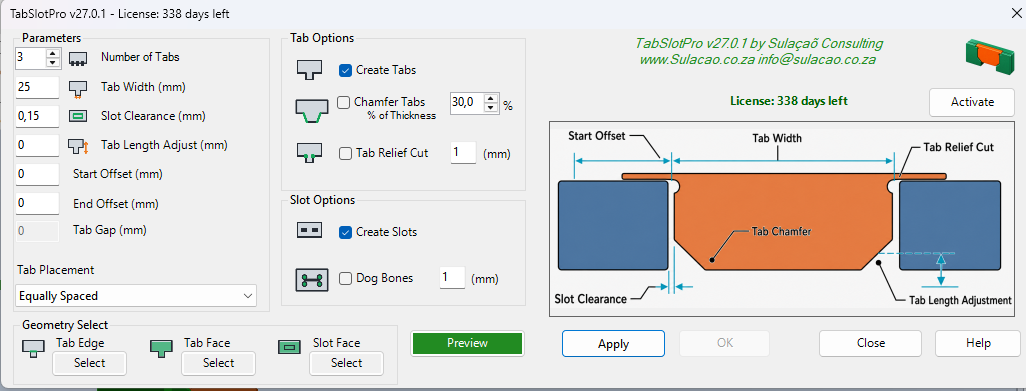Click the Chamfer Tabs icon

[310, 111]
